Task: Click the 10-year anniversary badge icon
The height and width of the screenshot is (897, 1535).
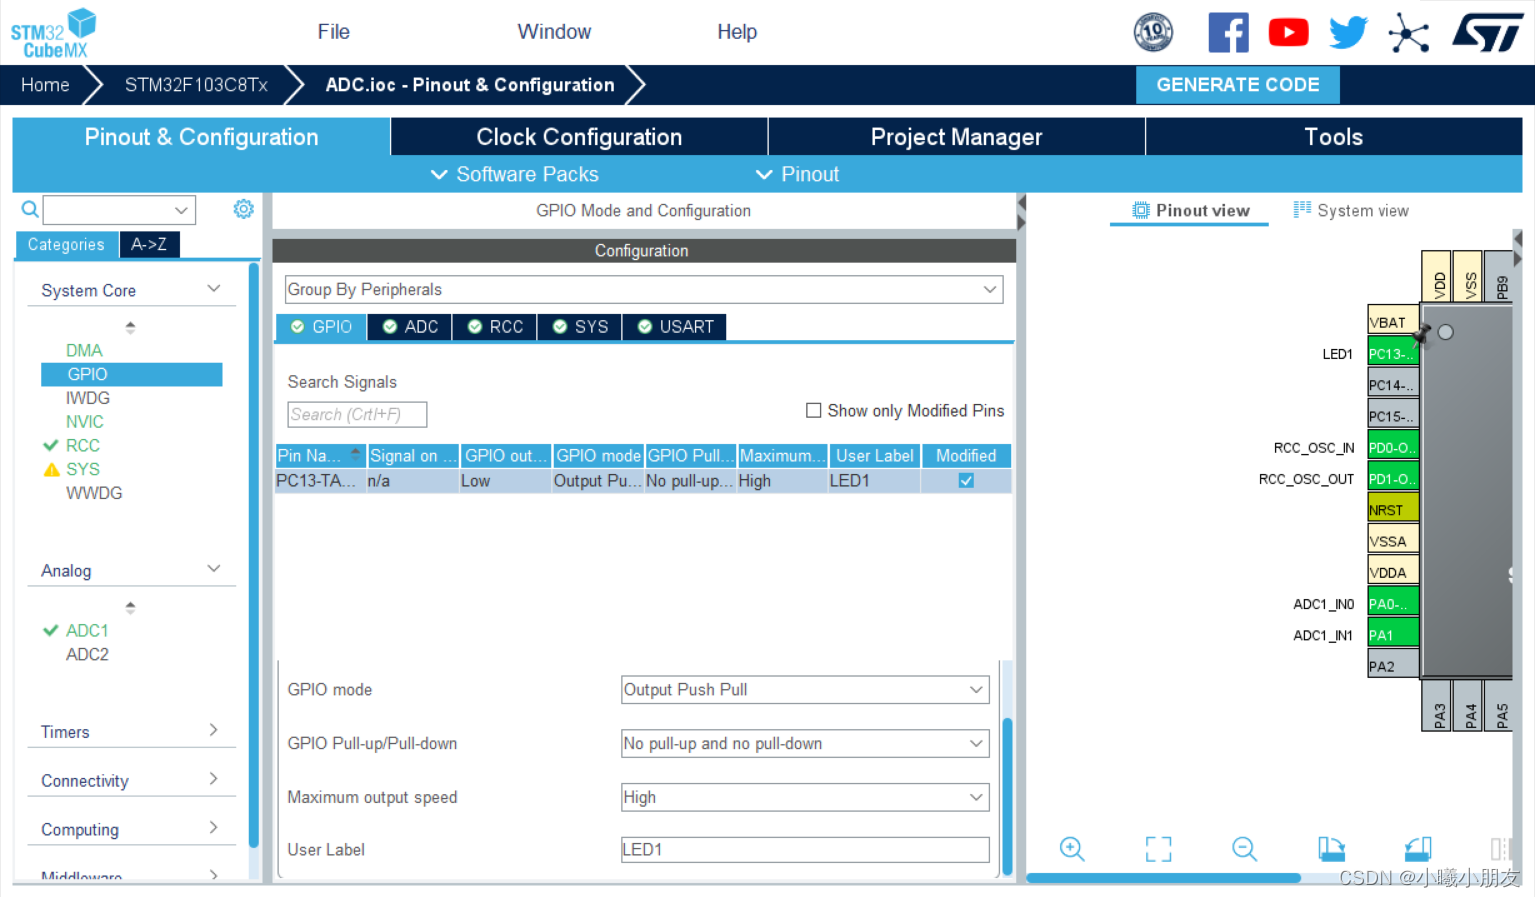Action: pos(1153,32)
